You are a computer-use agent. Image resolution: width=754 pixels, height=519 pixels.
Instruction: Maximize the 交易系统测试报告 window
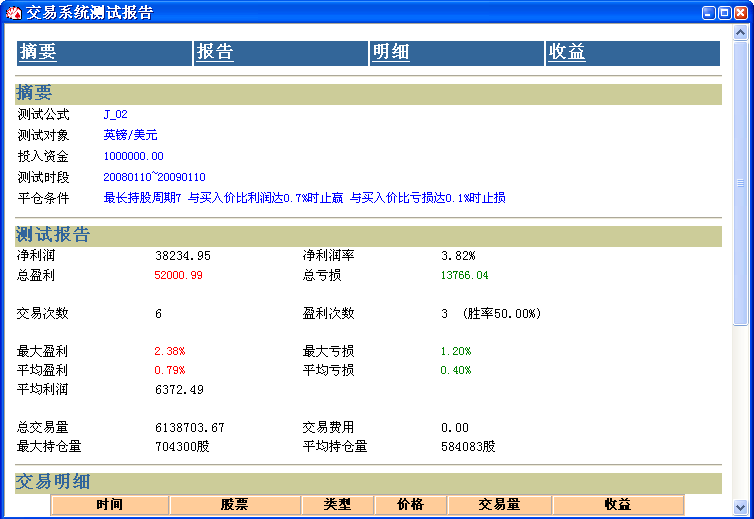tap(725, 13)
